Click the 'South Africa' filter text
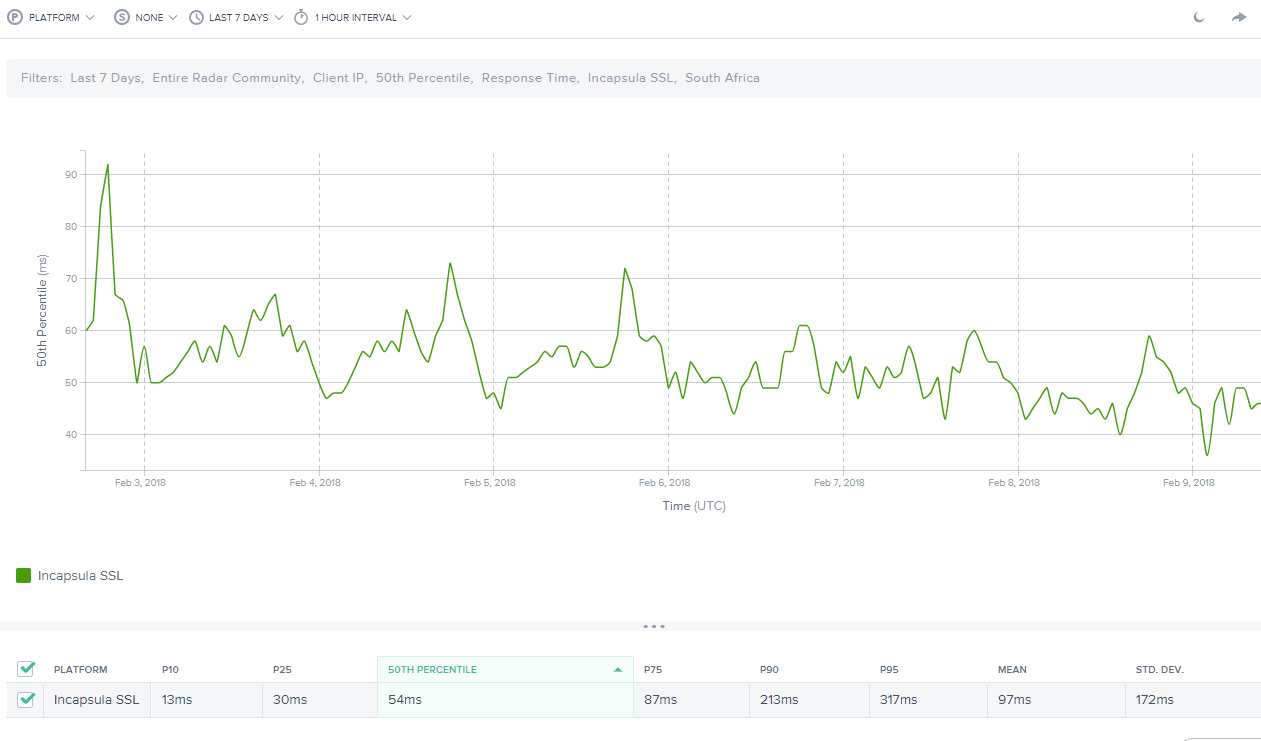Viewport: 1261px width, 741px height. [x=722, y=78]
